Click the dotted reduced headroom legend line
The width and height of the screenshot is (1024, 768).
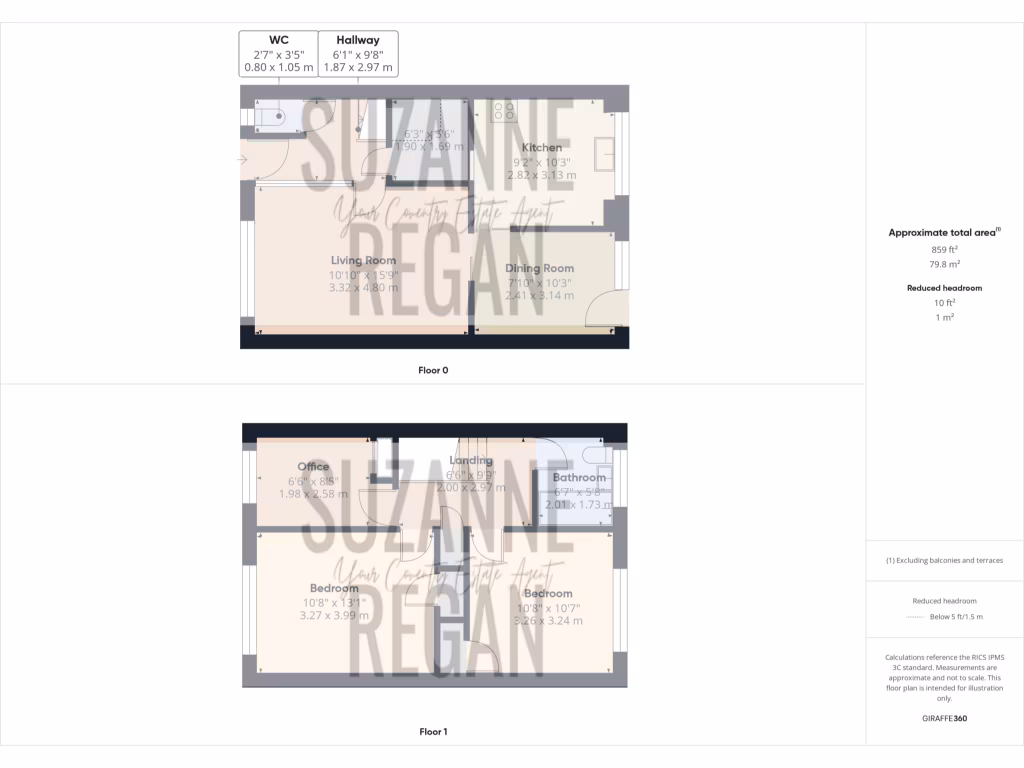pyautogui.click(x=915, y=618)
